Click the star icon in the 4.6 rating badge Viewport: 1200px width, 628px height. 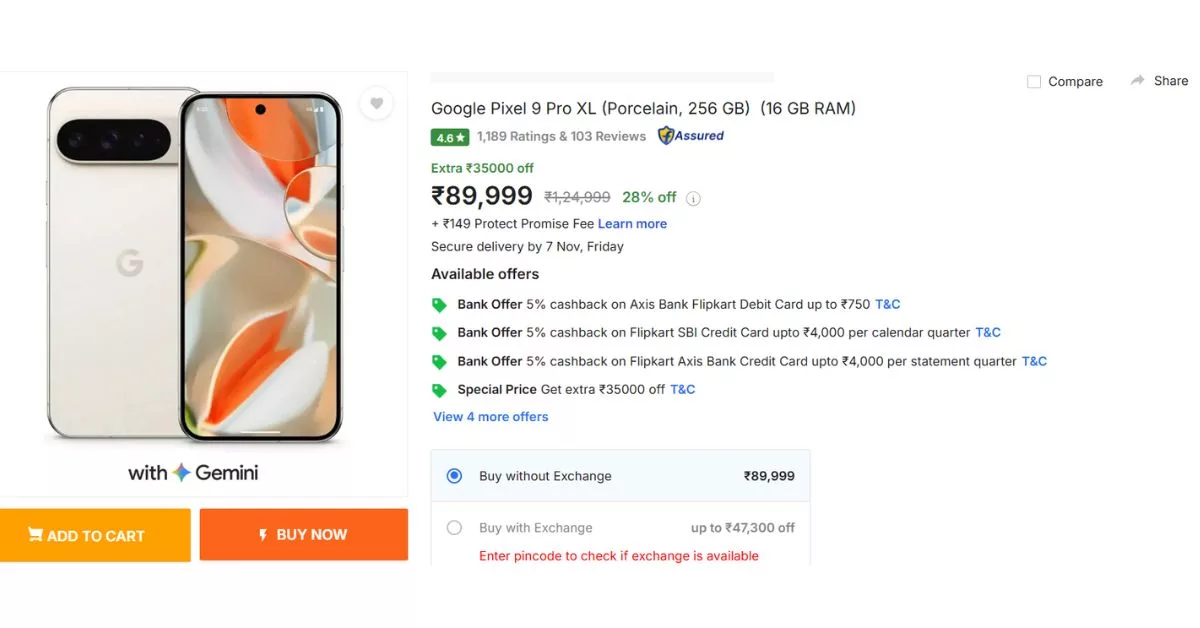pyautogui.click(x=458, y=135)
